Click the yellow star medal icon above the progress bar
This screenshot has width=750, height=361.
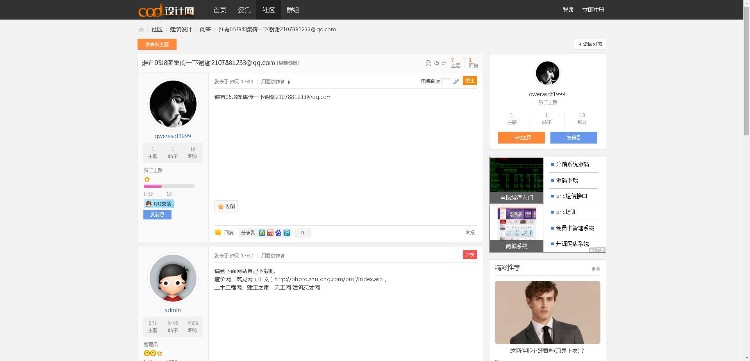[x=147, y=179]
